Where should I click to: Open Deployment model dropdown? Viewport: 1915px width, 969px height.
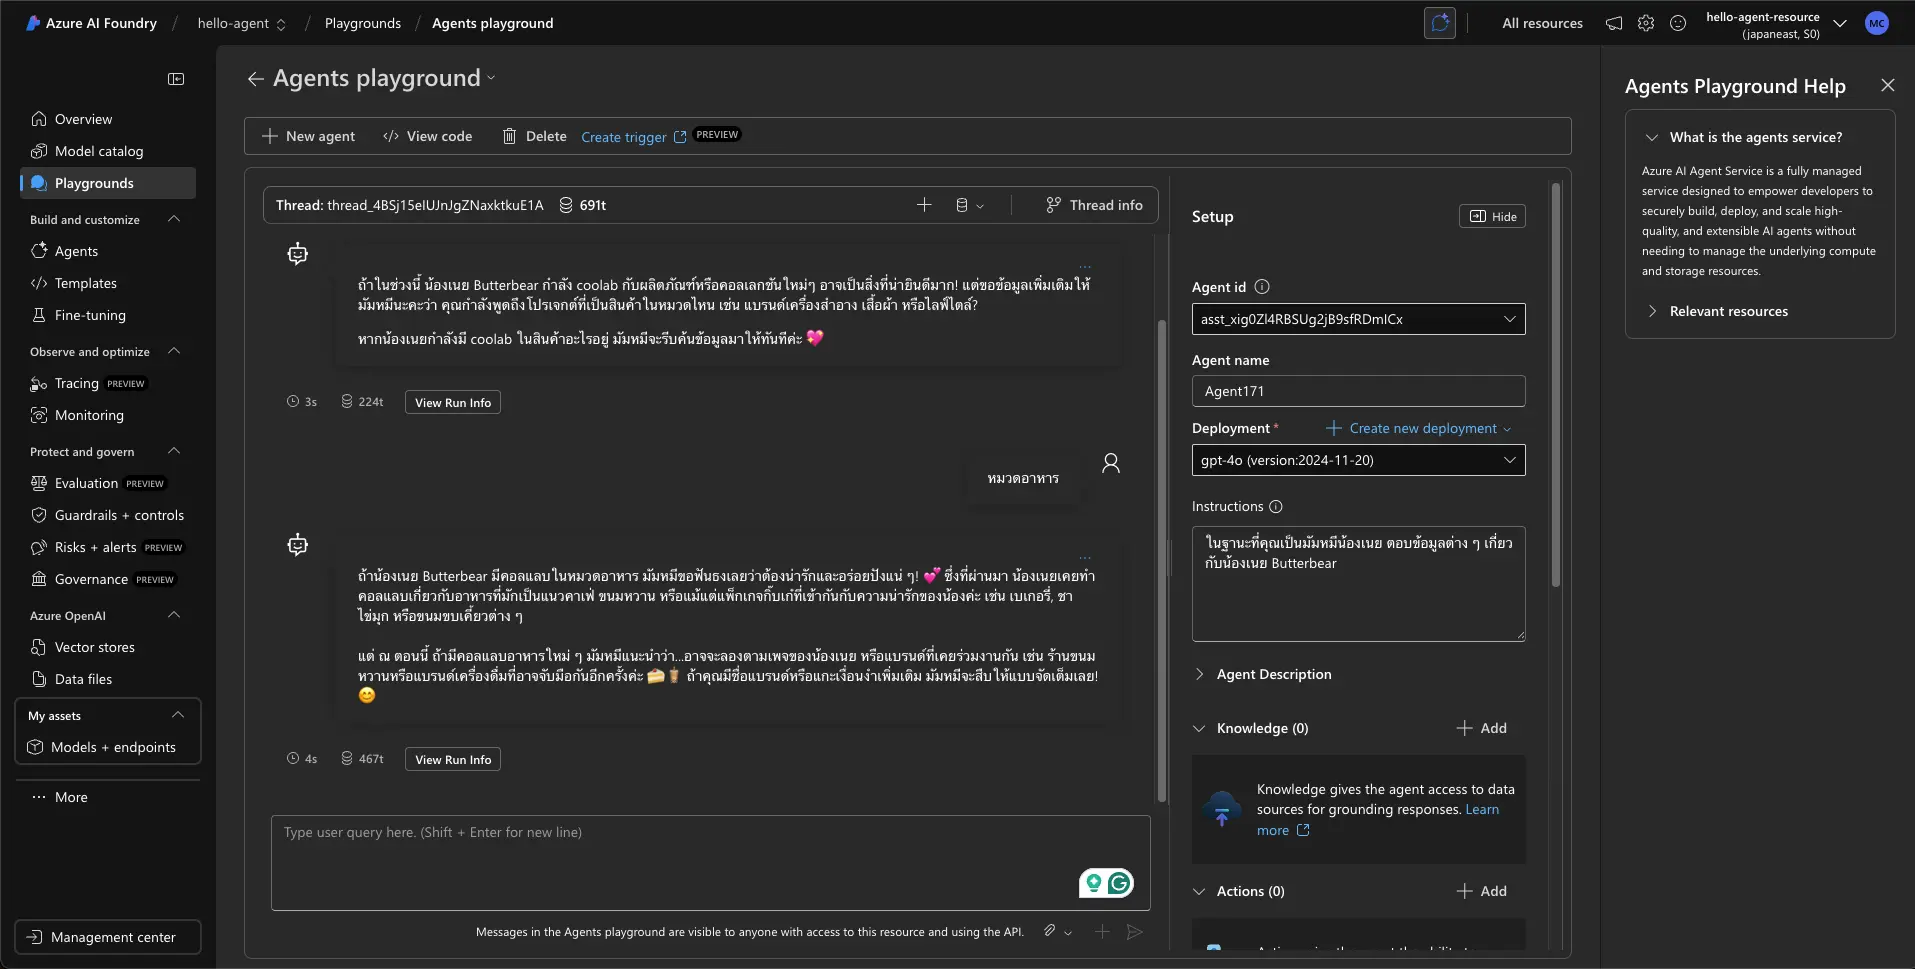pos(1358,460)
